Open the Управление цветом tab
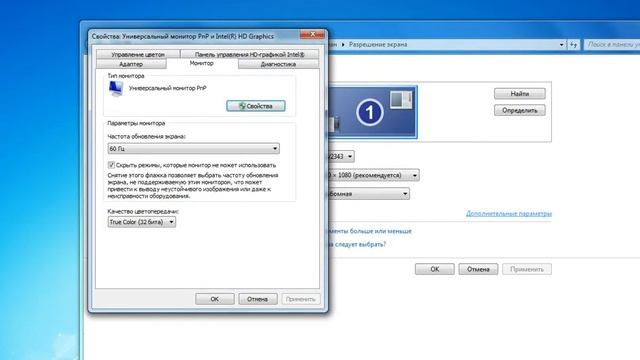 click(138, 54)
